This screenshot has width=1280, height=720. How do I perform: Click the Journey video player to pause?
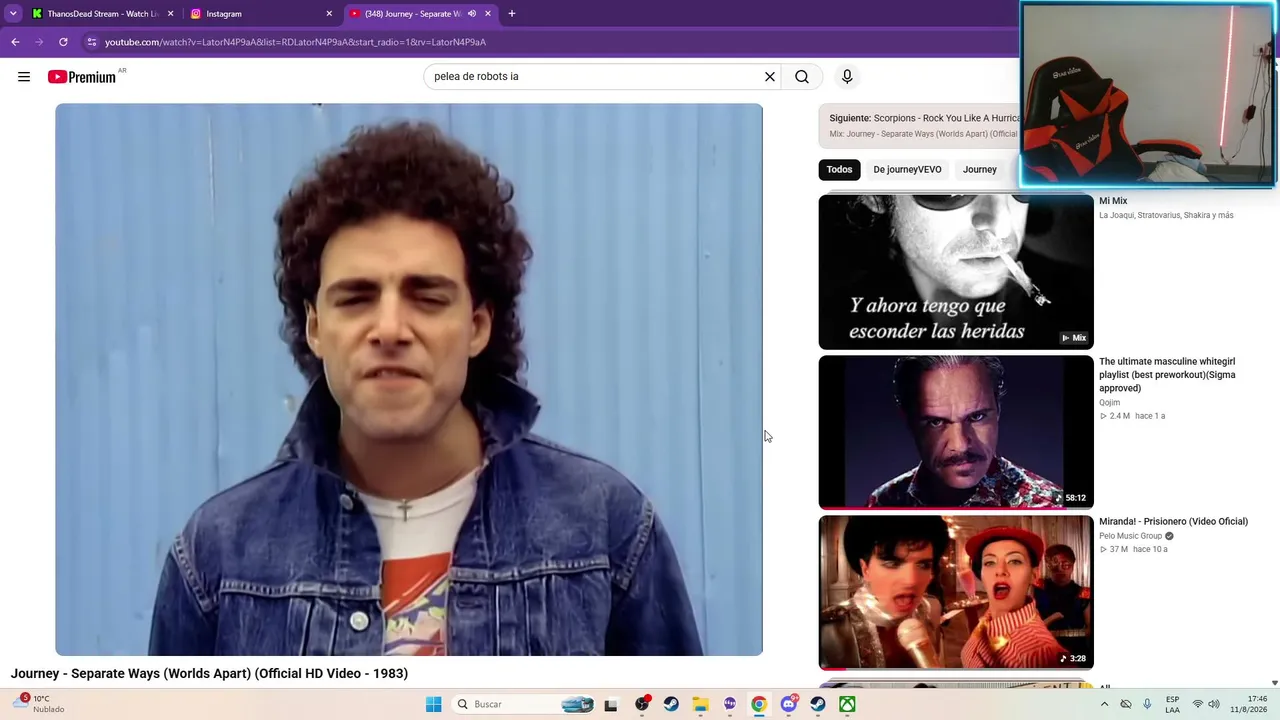click(409, 380)
